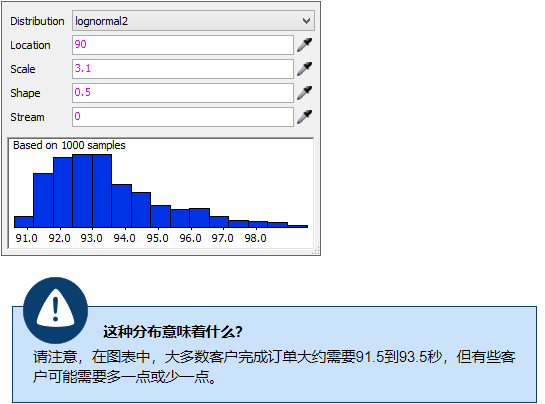Click the heading '这种分布意味着什么?'
Image resolution: width=545 pixels, height=404 pixels.
click(x=173, y=332)
